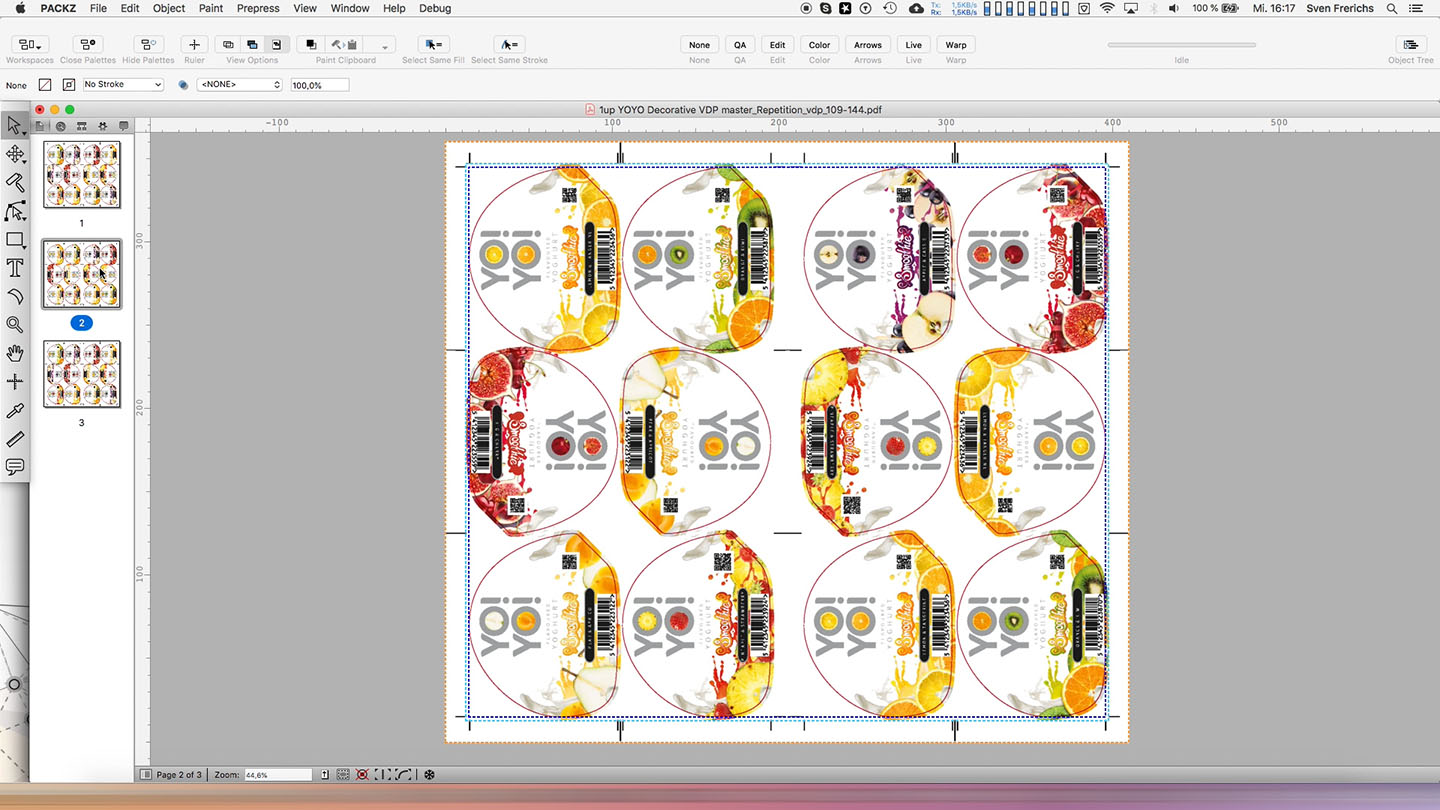Open the Spotlight search in menu bar
Screen dimensions: 1440x810
tap(1392, 8)
